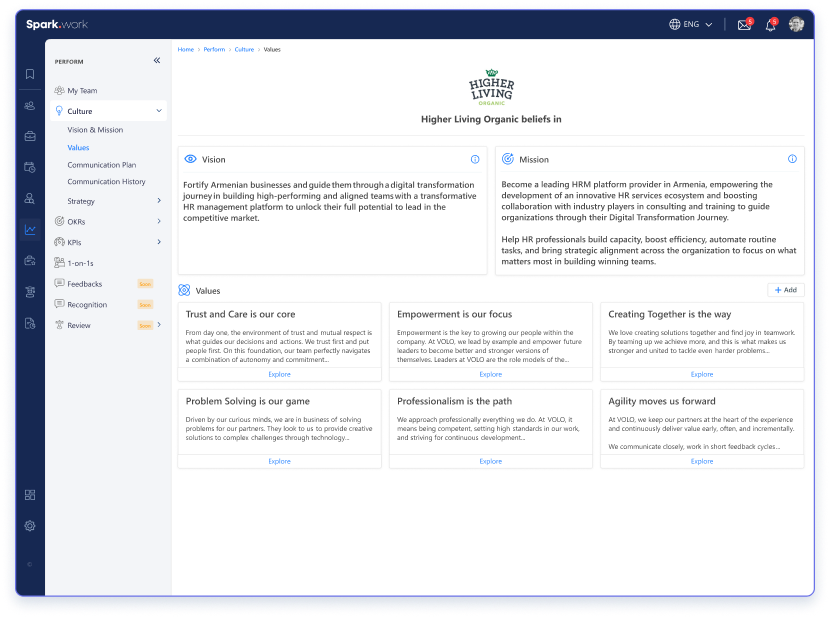The image size is (830, 618).
Task: Explore the Professionalism is the path value
Action: coord(491,461)
